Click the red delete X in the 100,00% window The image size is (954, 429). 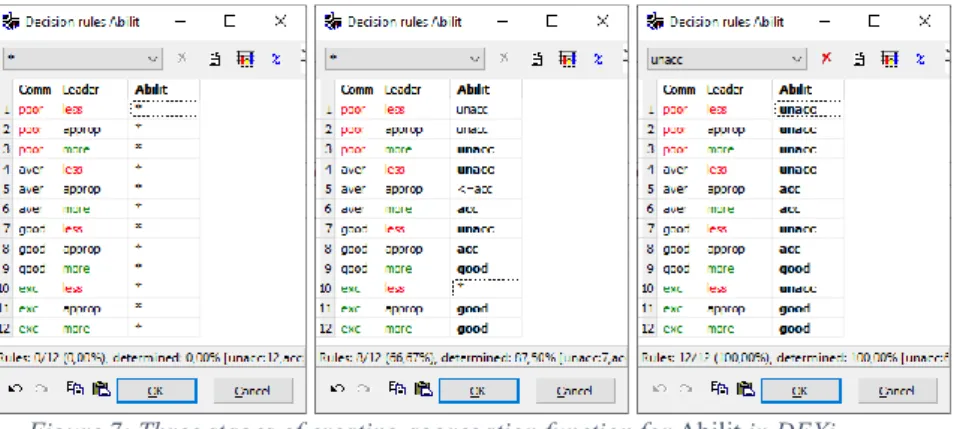(x=826, y=58)
